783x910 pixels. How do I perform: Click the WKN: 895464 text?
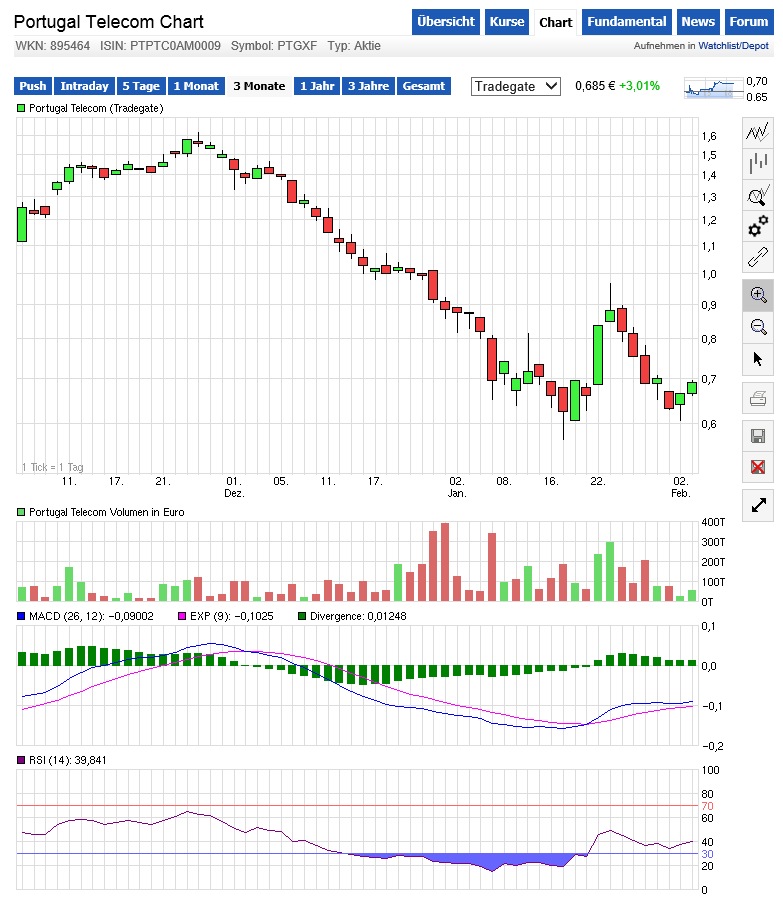[53, 46]
